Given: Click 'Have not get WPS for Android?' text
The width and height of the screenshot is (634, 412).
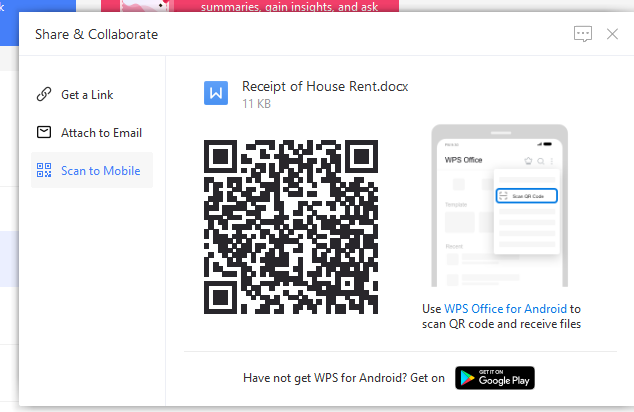Looking at the screenshot, I should (325, 378).
